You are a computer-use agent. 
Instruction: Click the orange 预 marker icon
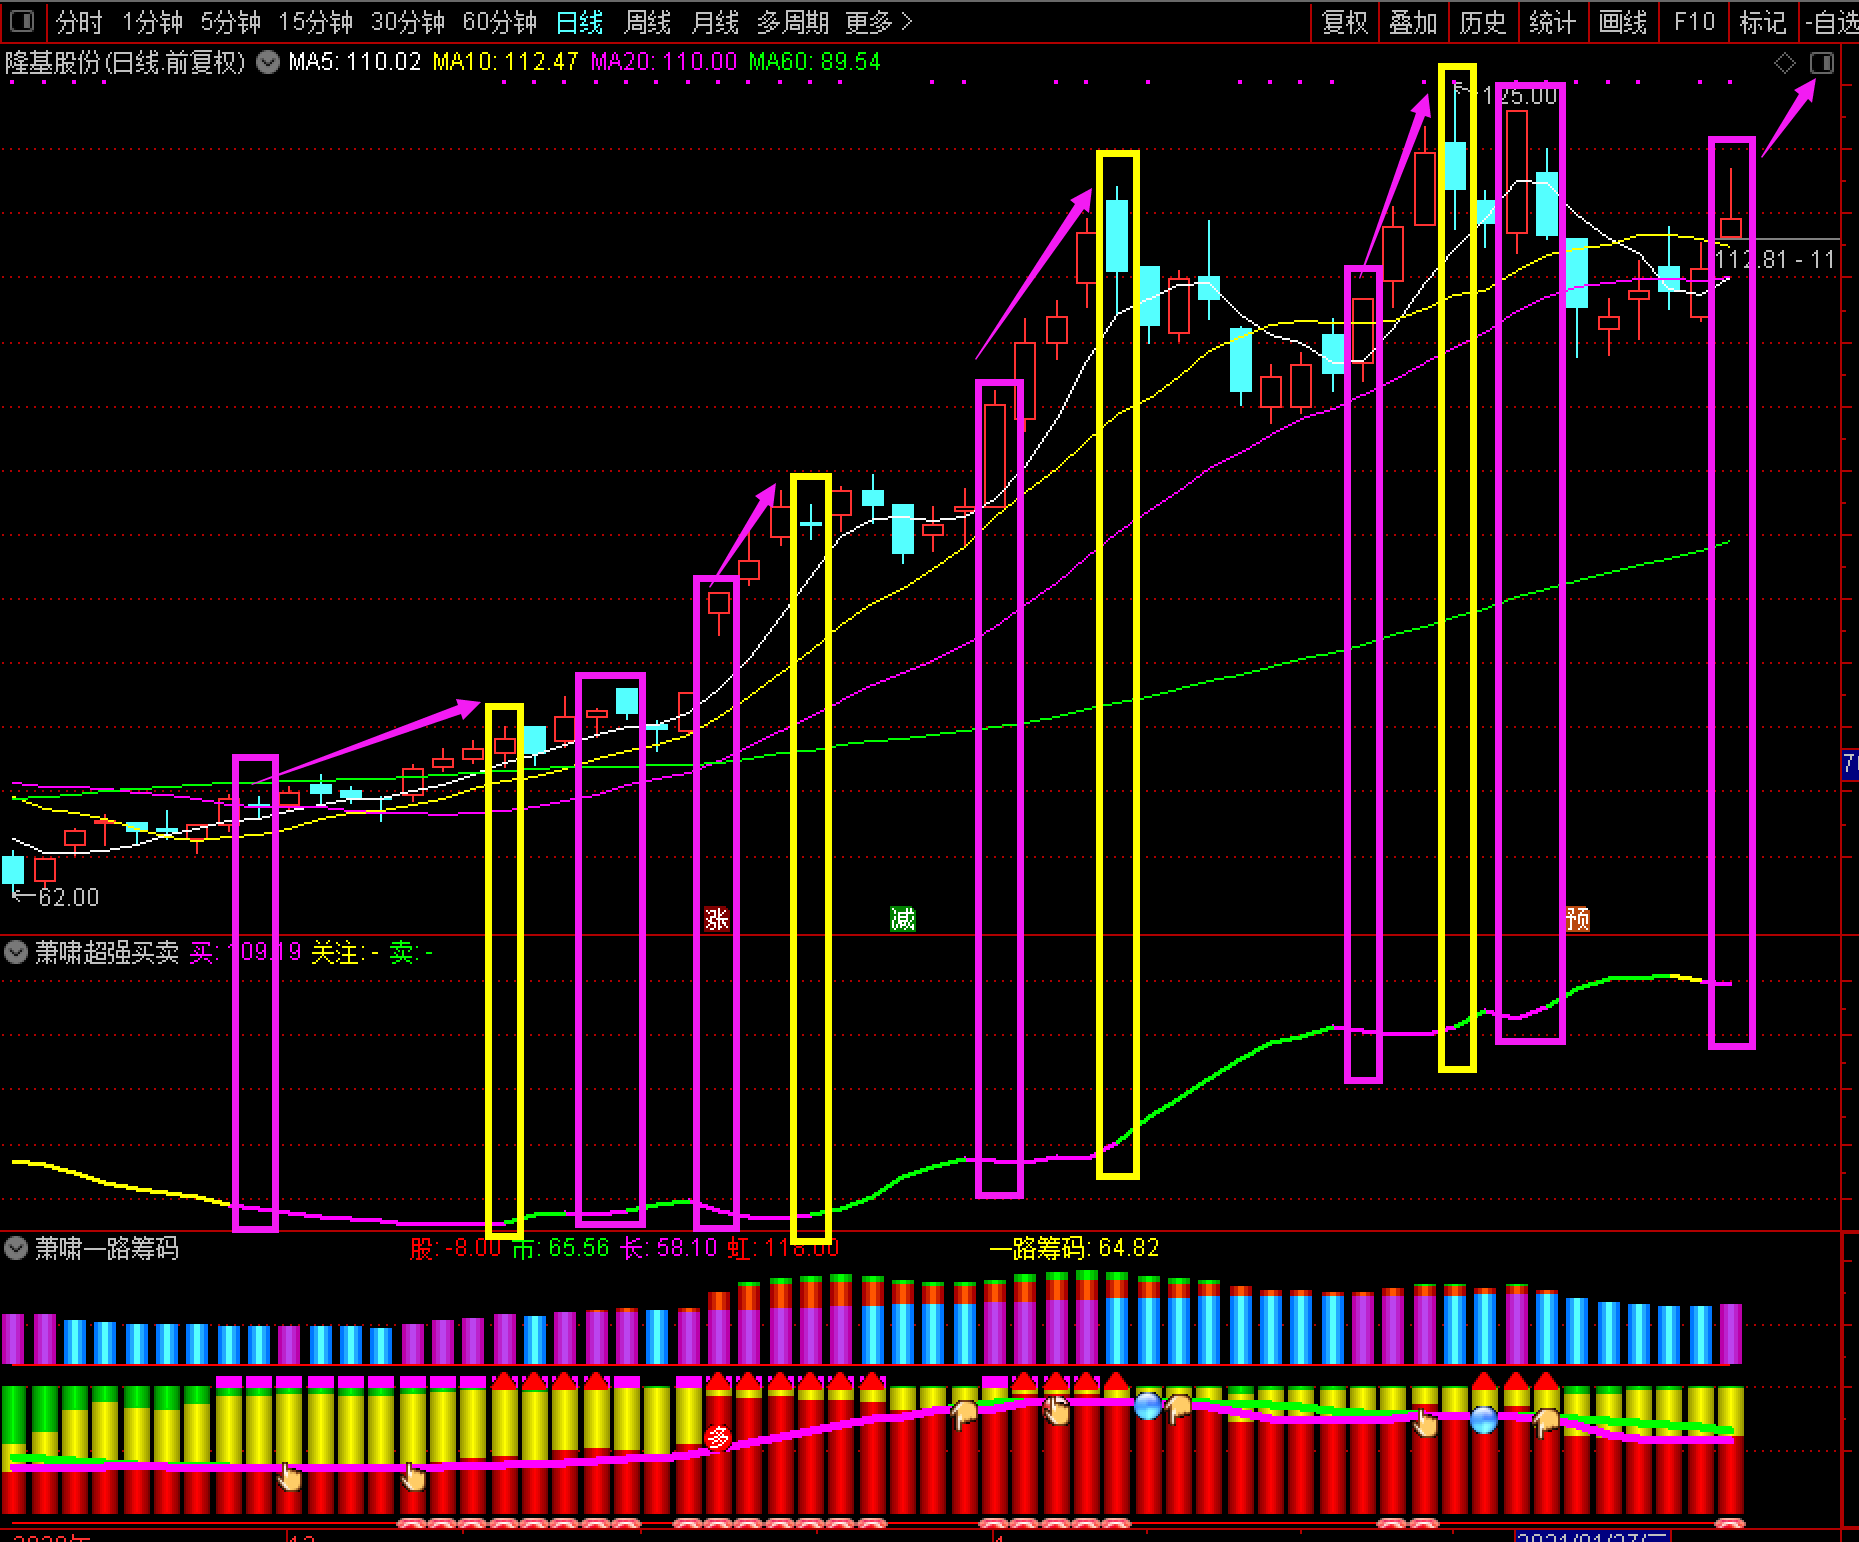[1577, 919]
